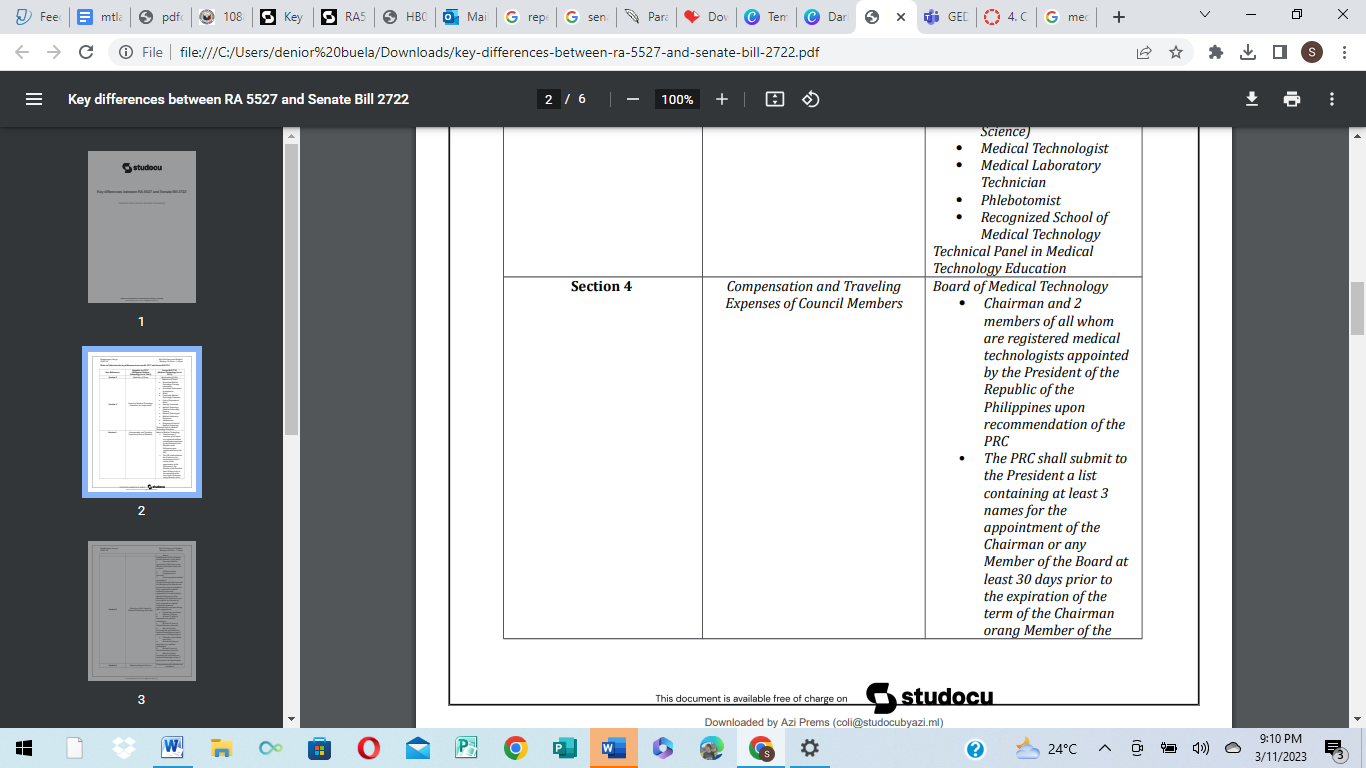Open the Windows Start menu
1366x768 pixels.
(24, 748)
